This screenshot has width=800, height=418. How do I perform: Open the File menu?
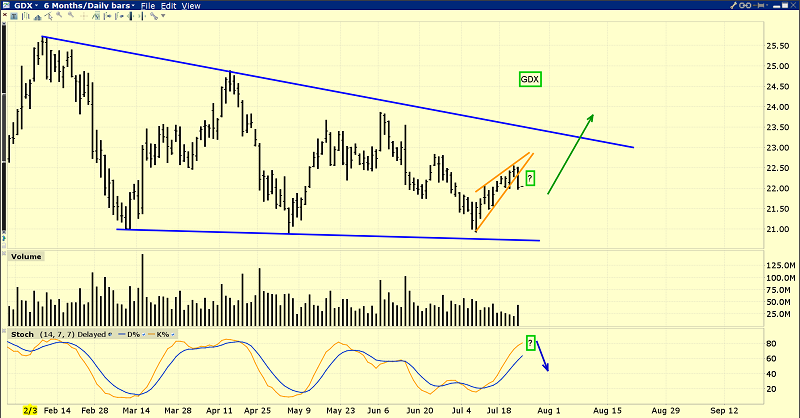pyautogui.click(x=148, y=6)
